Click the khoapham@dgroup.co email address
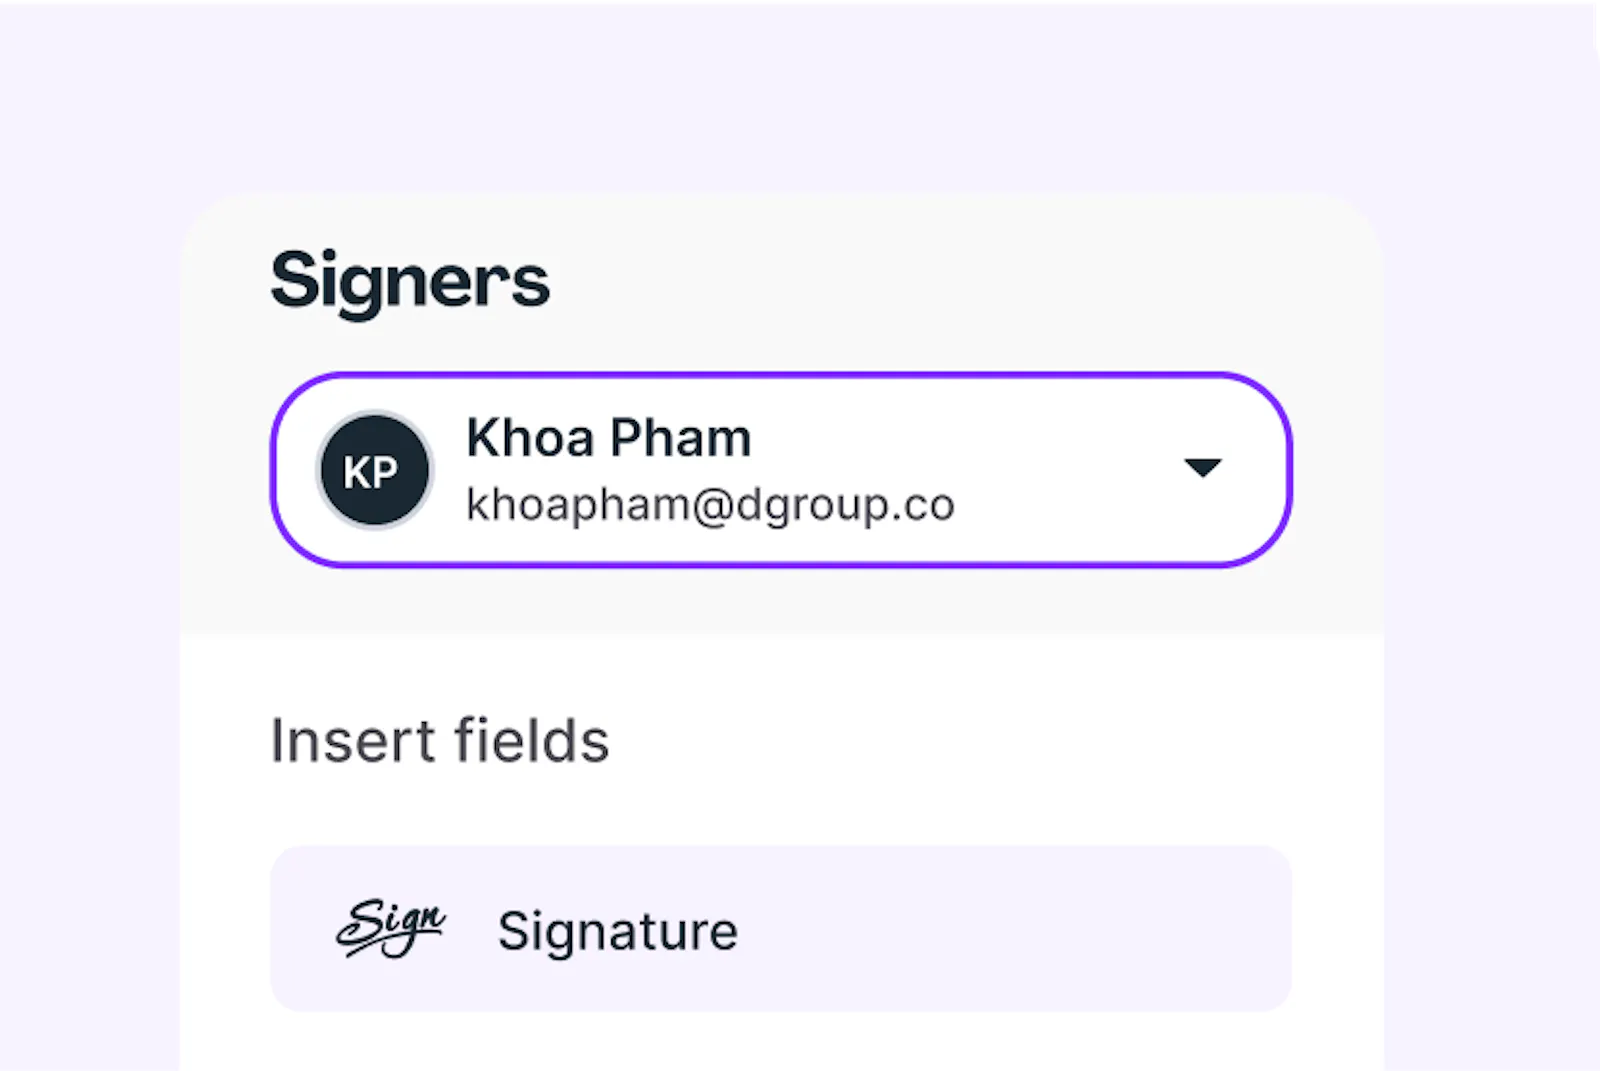The width and height of the screenshot is (1600, 1071). (710, 504)
